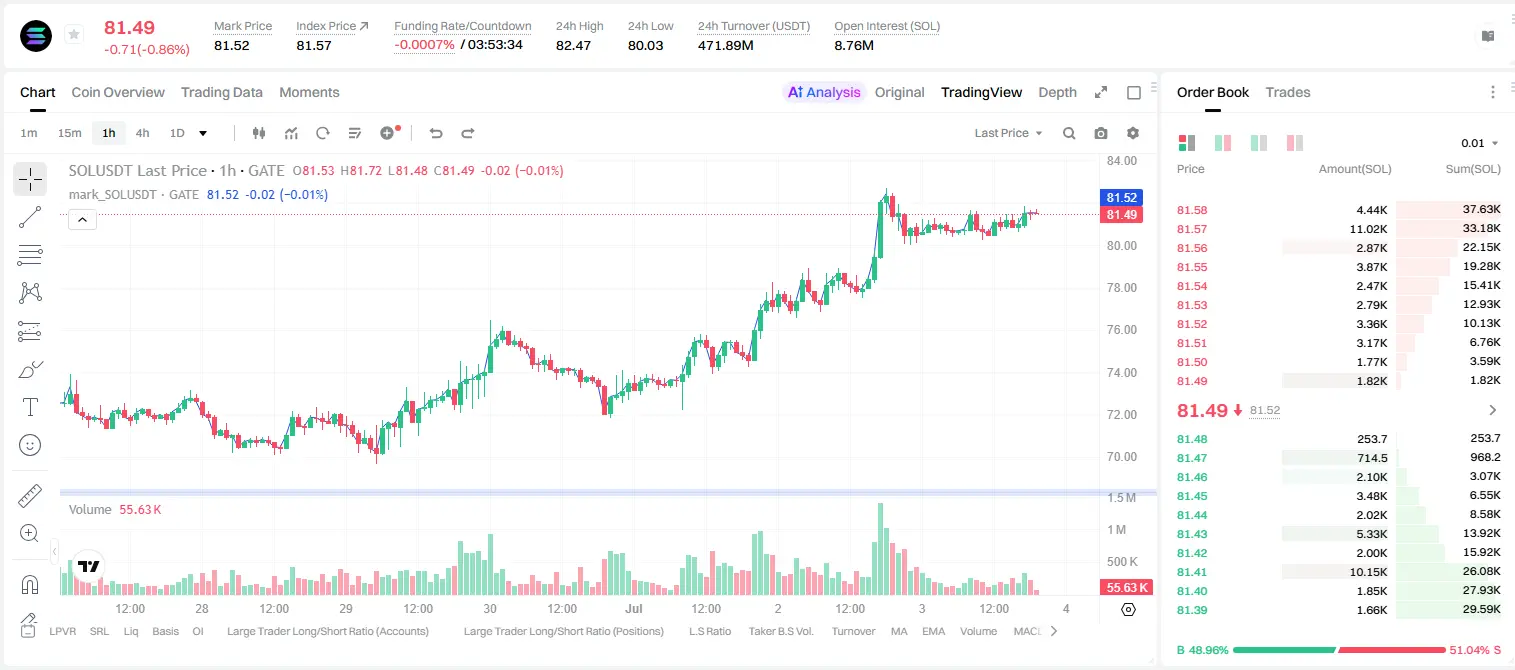This screenshot has height=670, width=1515.
Task: Click the 81.58 ask price row
Action: 1339,210
